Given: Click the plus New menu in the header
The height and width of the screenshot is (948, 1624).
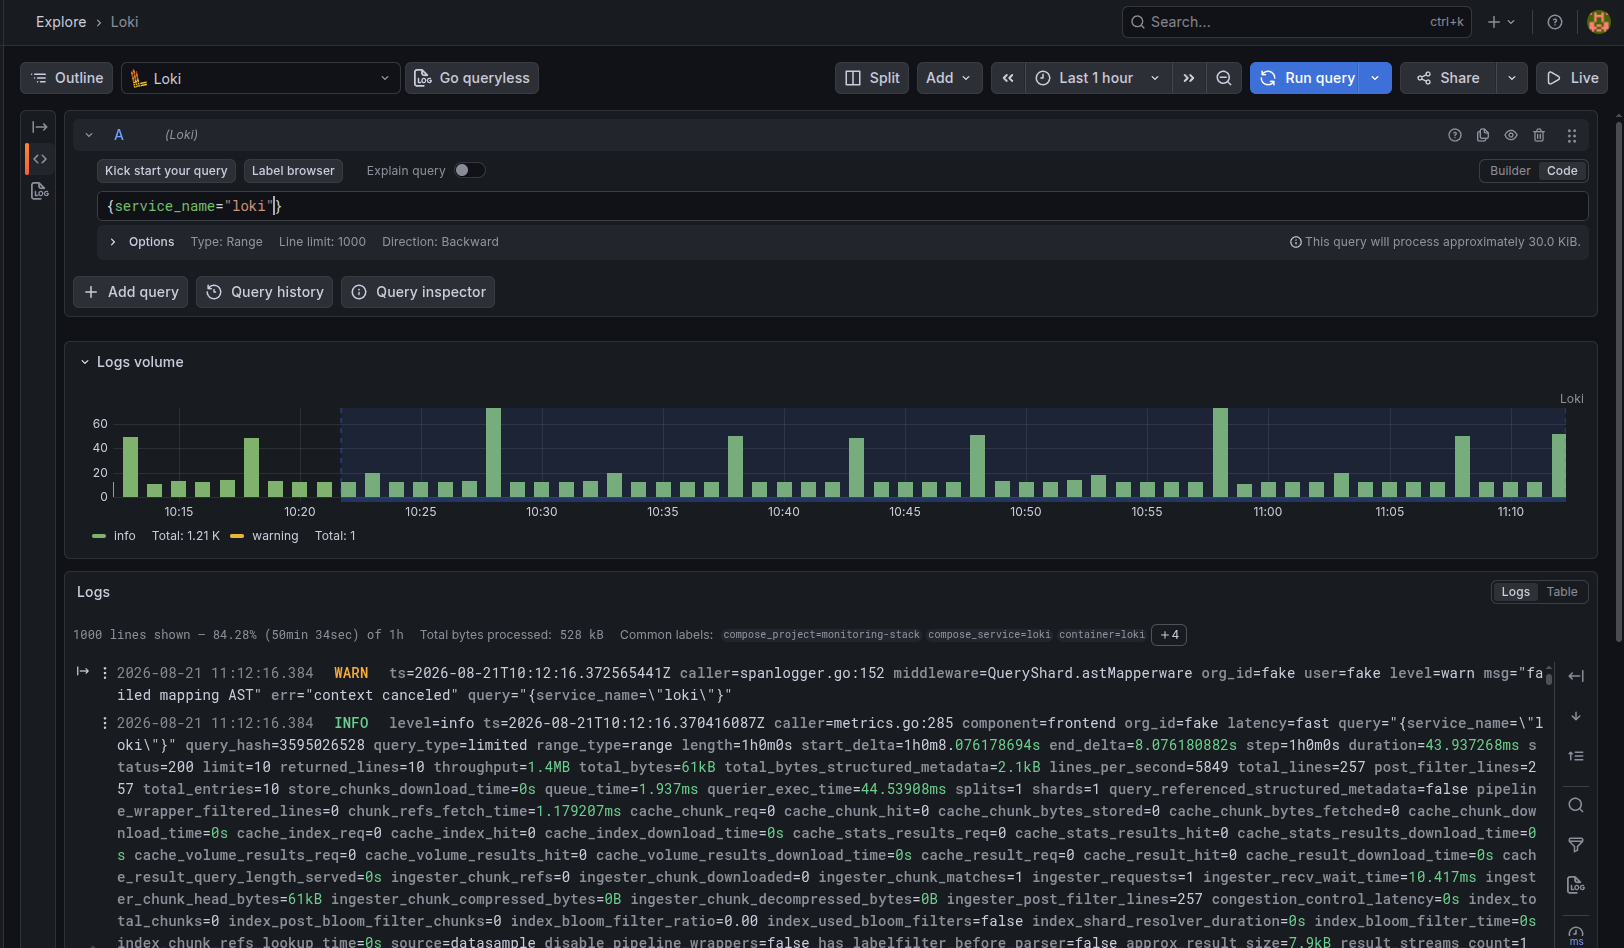Looking at the screenshot, I should pyautogui.click(x=1501, y=22).
